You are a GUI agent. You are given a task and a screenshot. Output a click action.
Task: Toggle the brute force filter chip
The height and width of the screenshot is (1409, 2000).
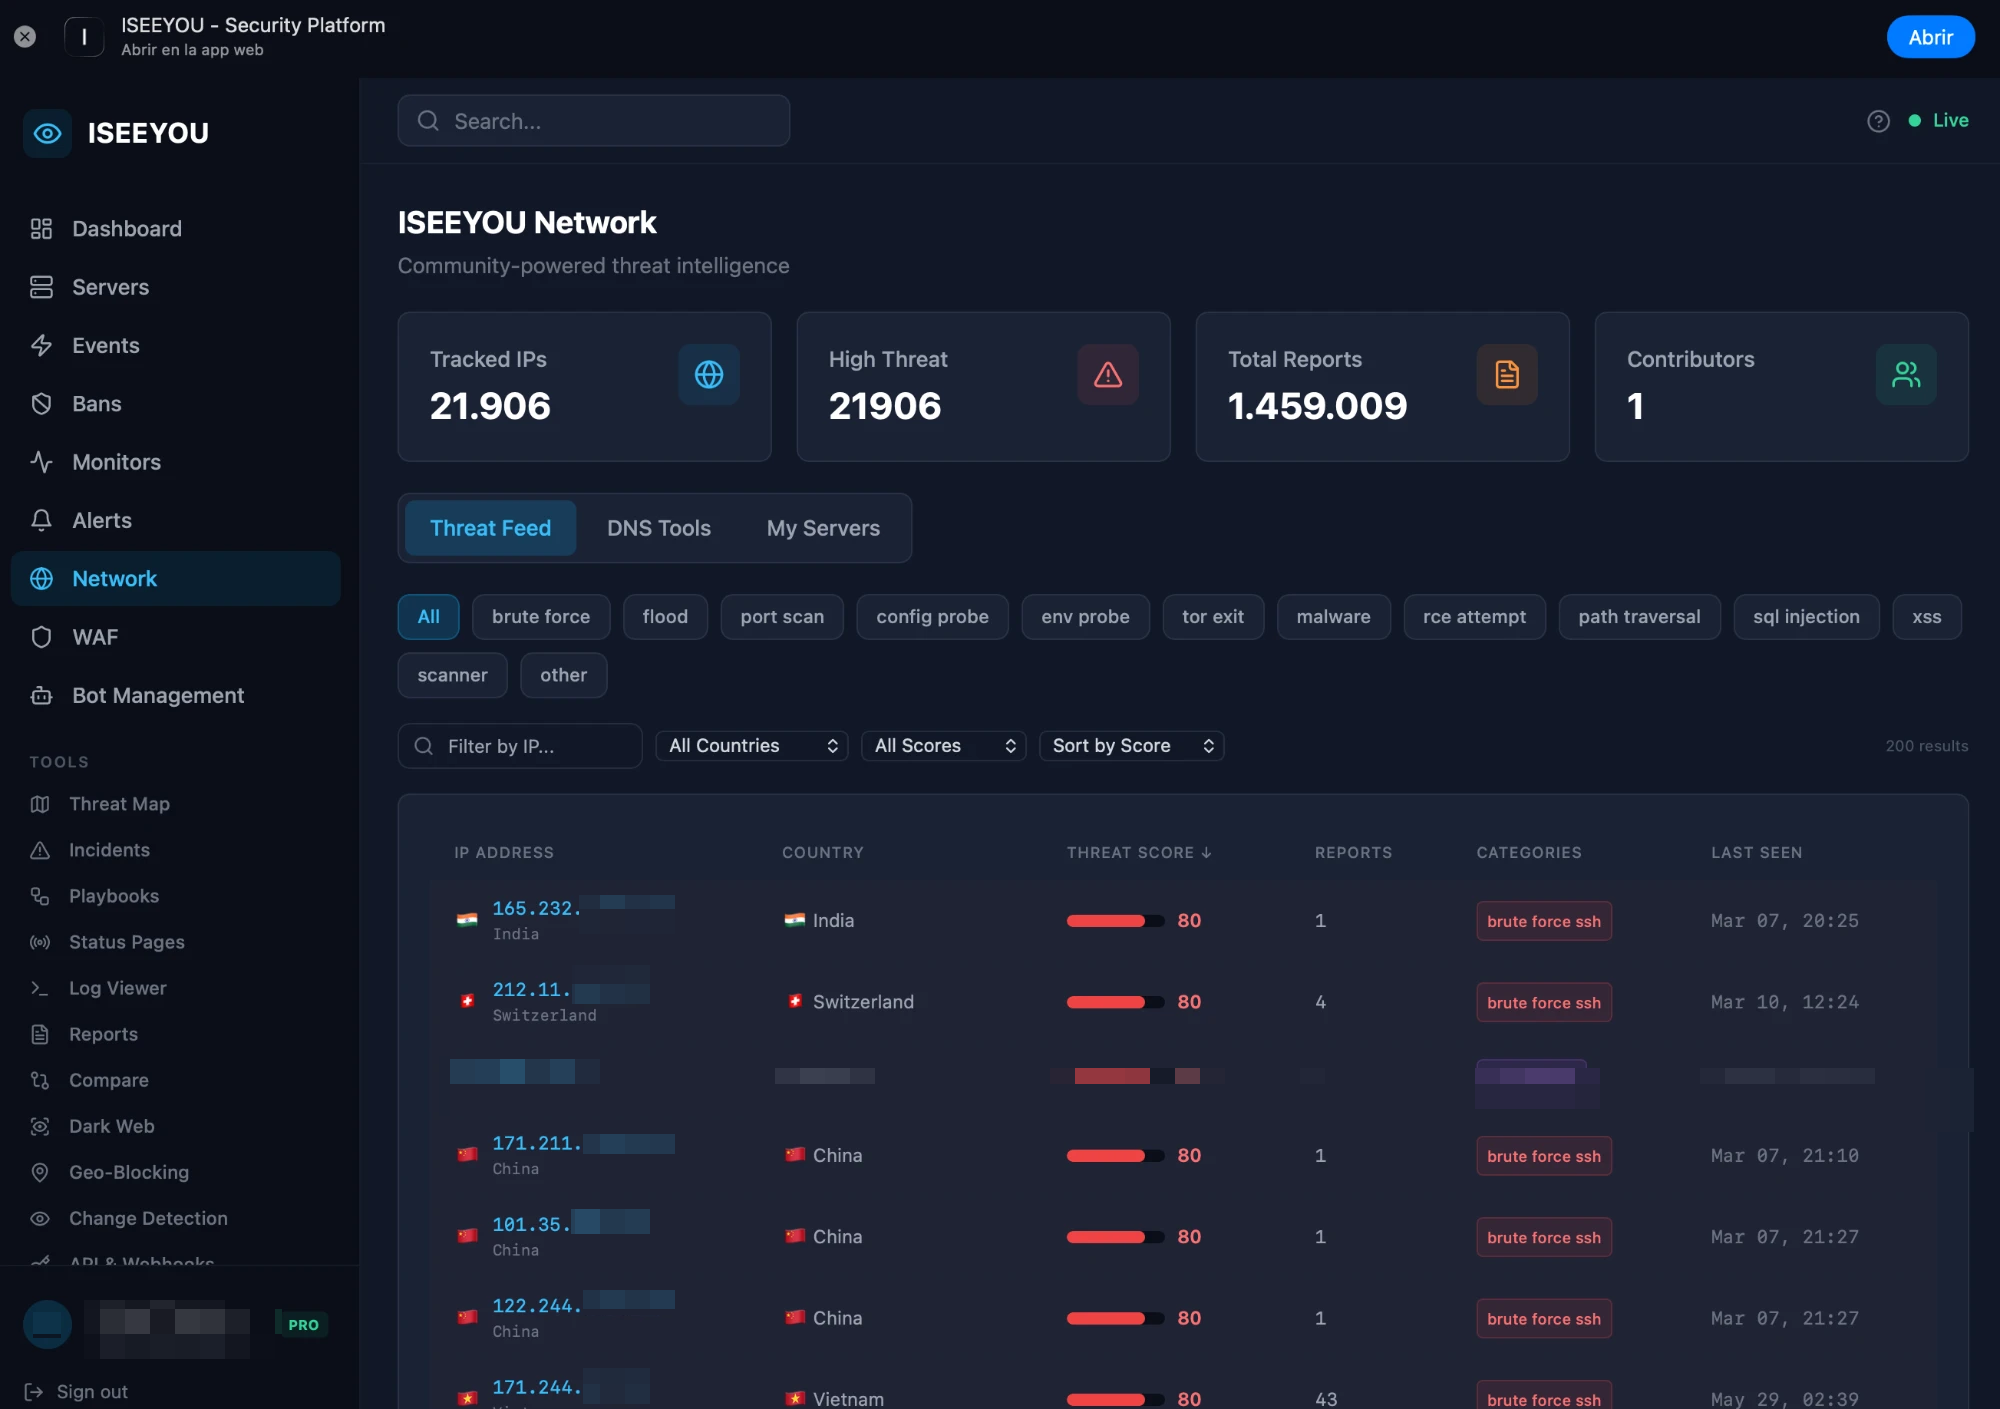point(540,617)
